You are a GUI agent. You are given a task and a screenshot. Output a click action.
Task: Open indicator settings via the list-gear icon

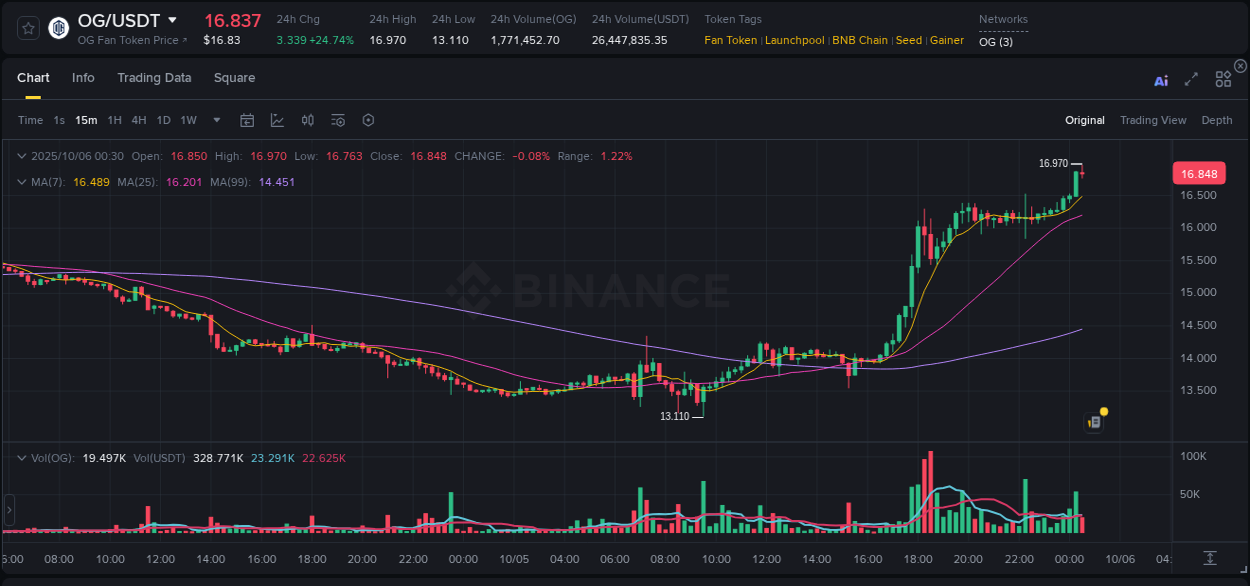click(x=338, y=120)
